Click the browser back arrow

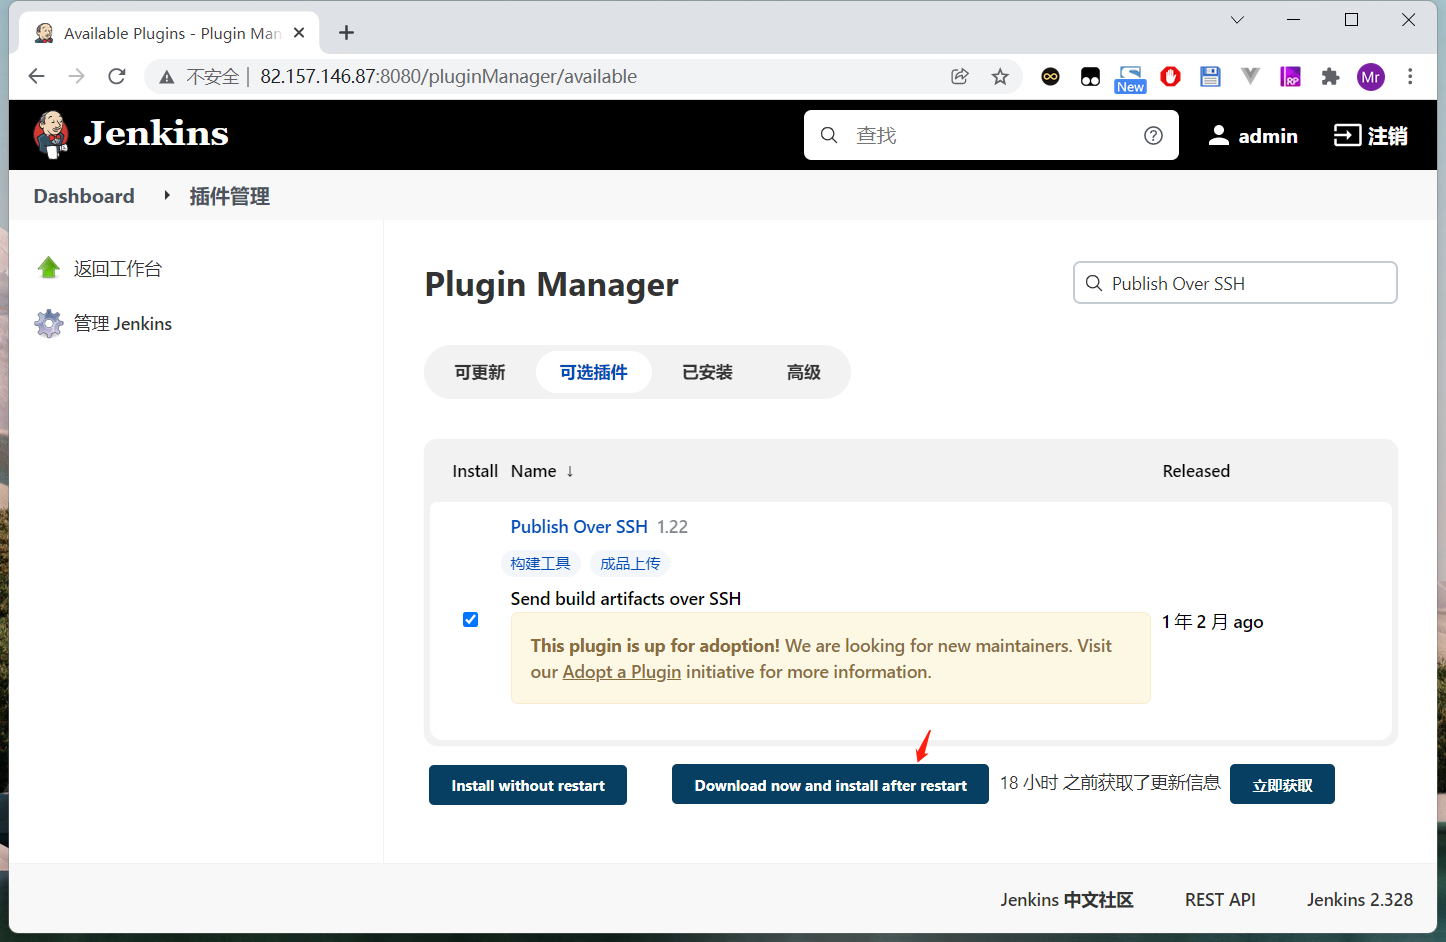coord(37,76)
